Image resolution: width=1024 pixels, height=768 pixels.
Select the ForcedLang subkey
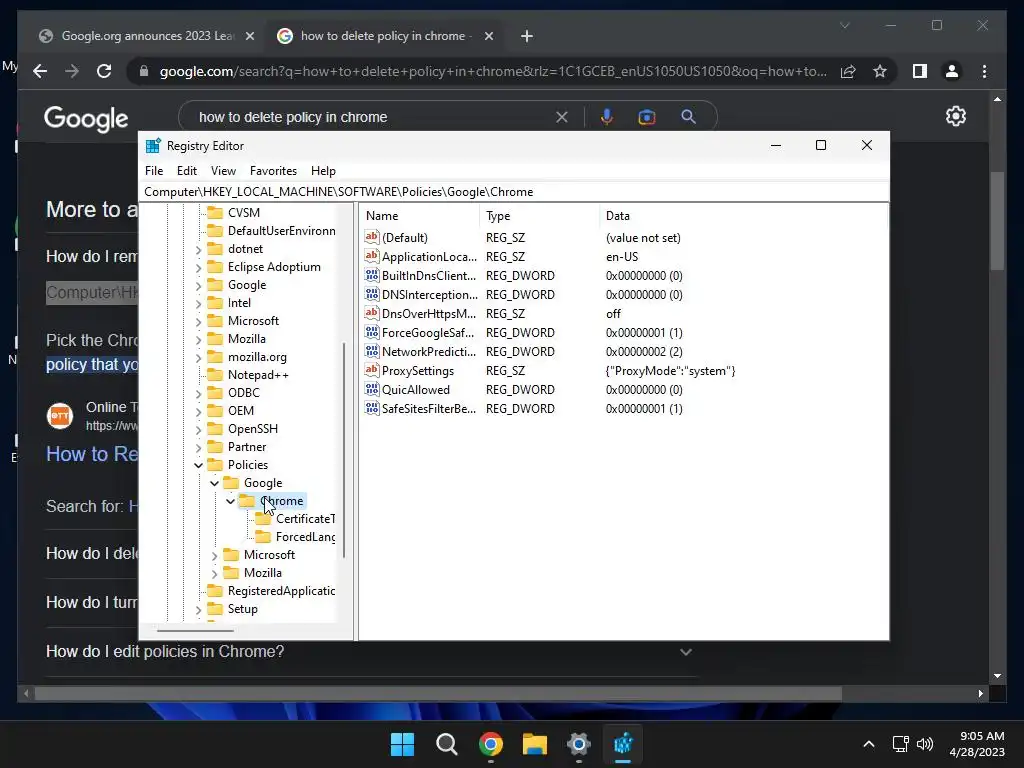tap(305, 537)
